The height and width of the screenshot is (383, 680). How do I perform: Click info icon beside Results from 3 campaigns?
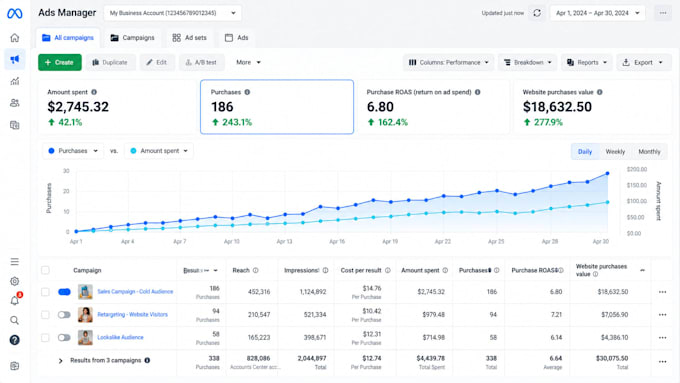pyautogui.click(x=147, y=360)
